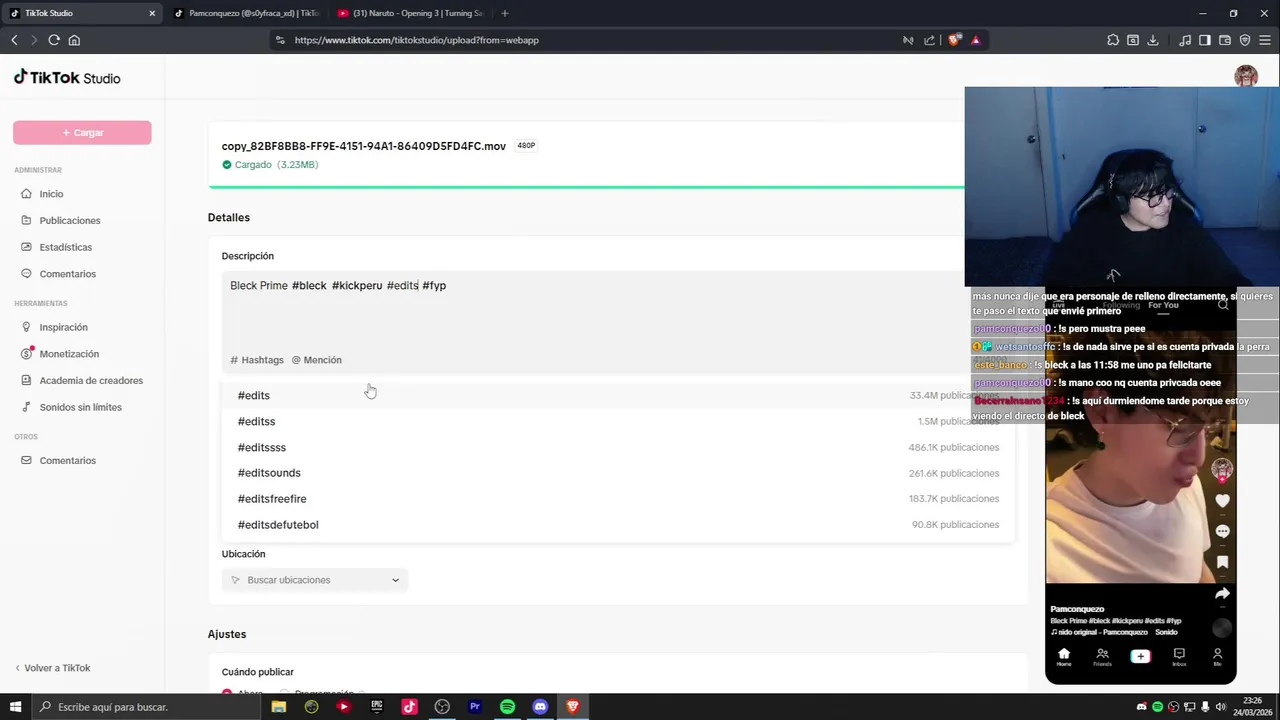Screen dimensions: 1280x720
Task: Select the #editss hashtag suggestion
Action: [x=618, y=421]
